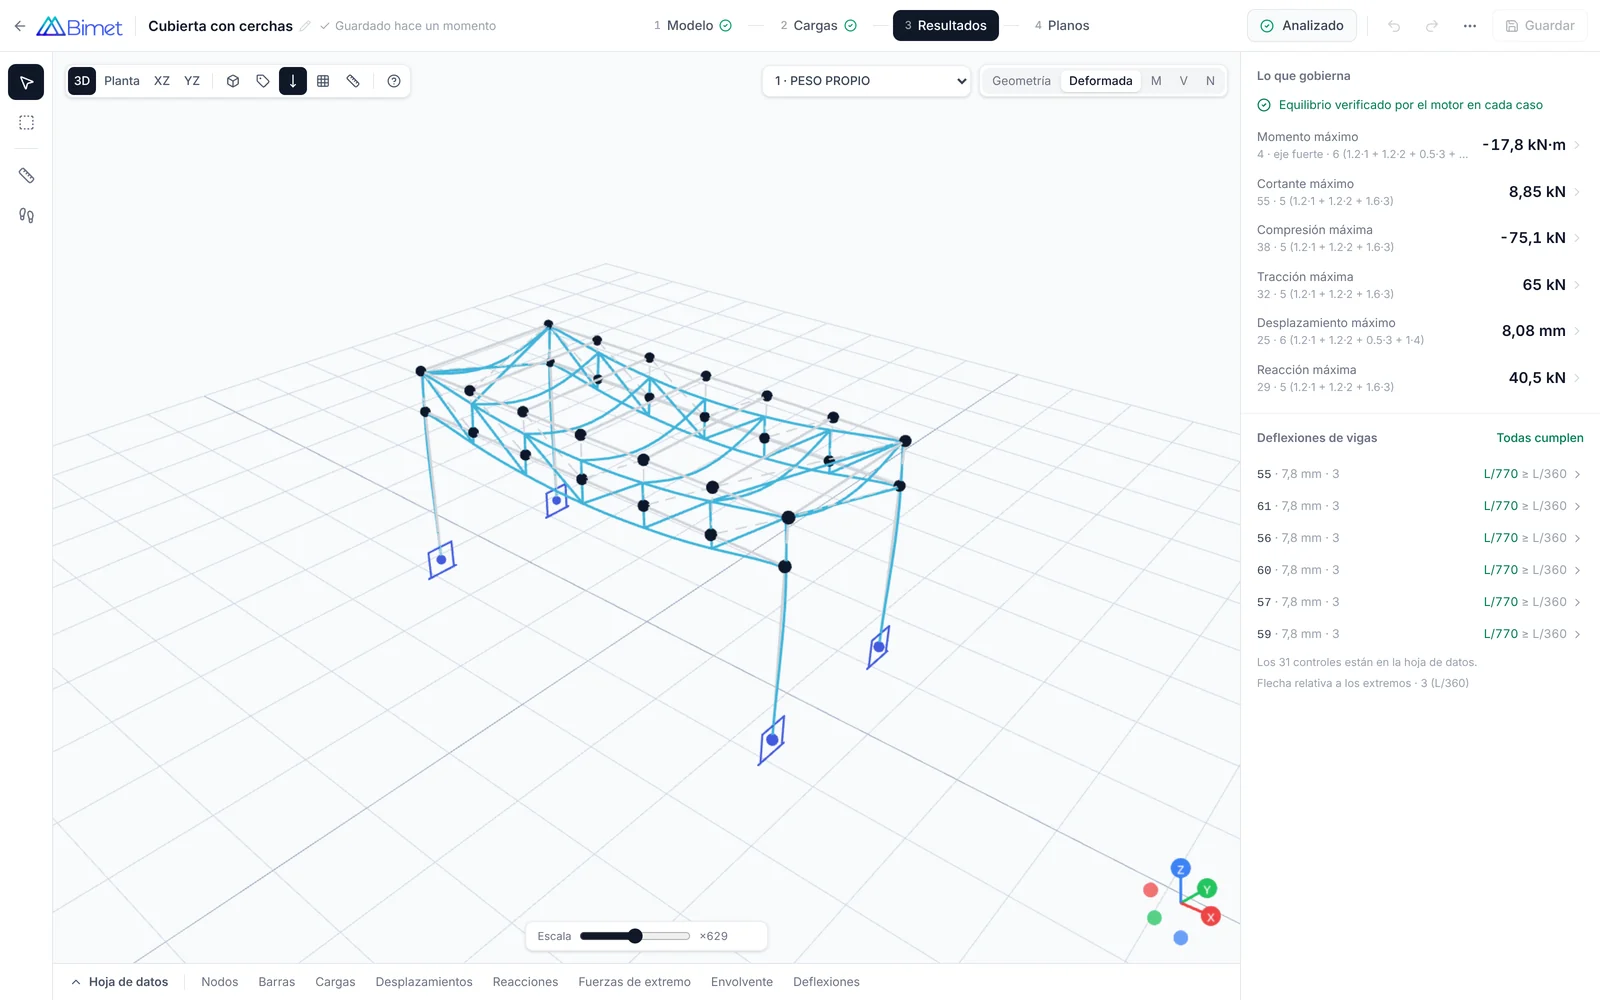Click the Analizado status button
The height and width of the screenshot is (1000, 1600).
pos(1301,26)
